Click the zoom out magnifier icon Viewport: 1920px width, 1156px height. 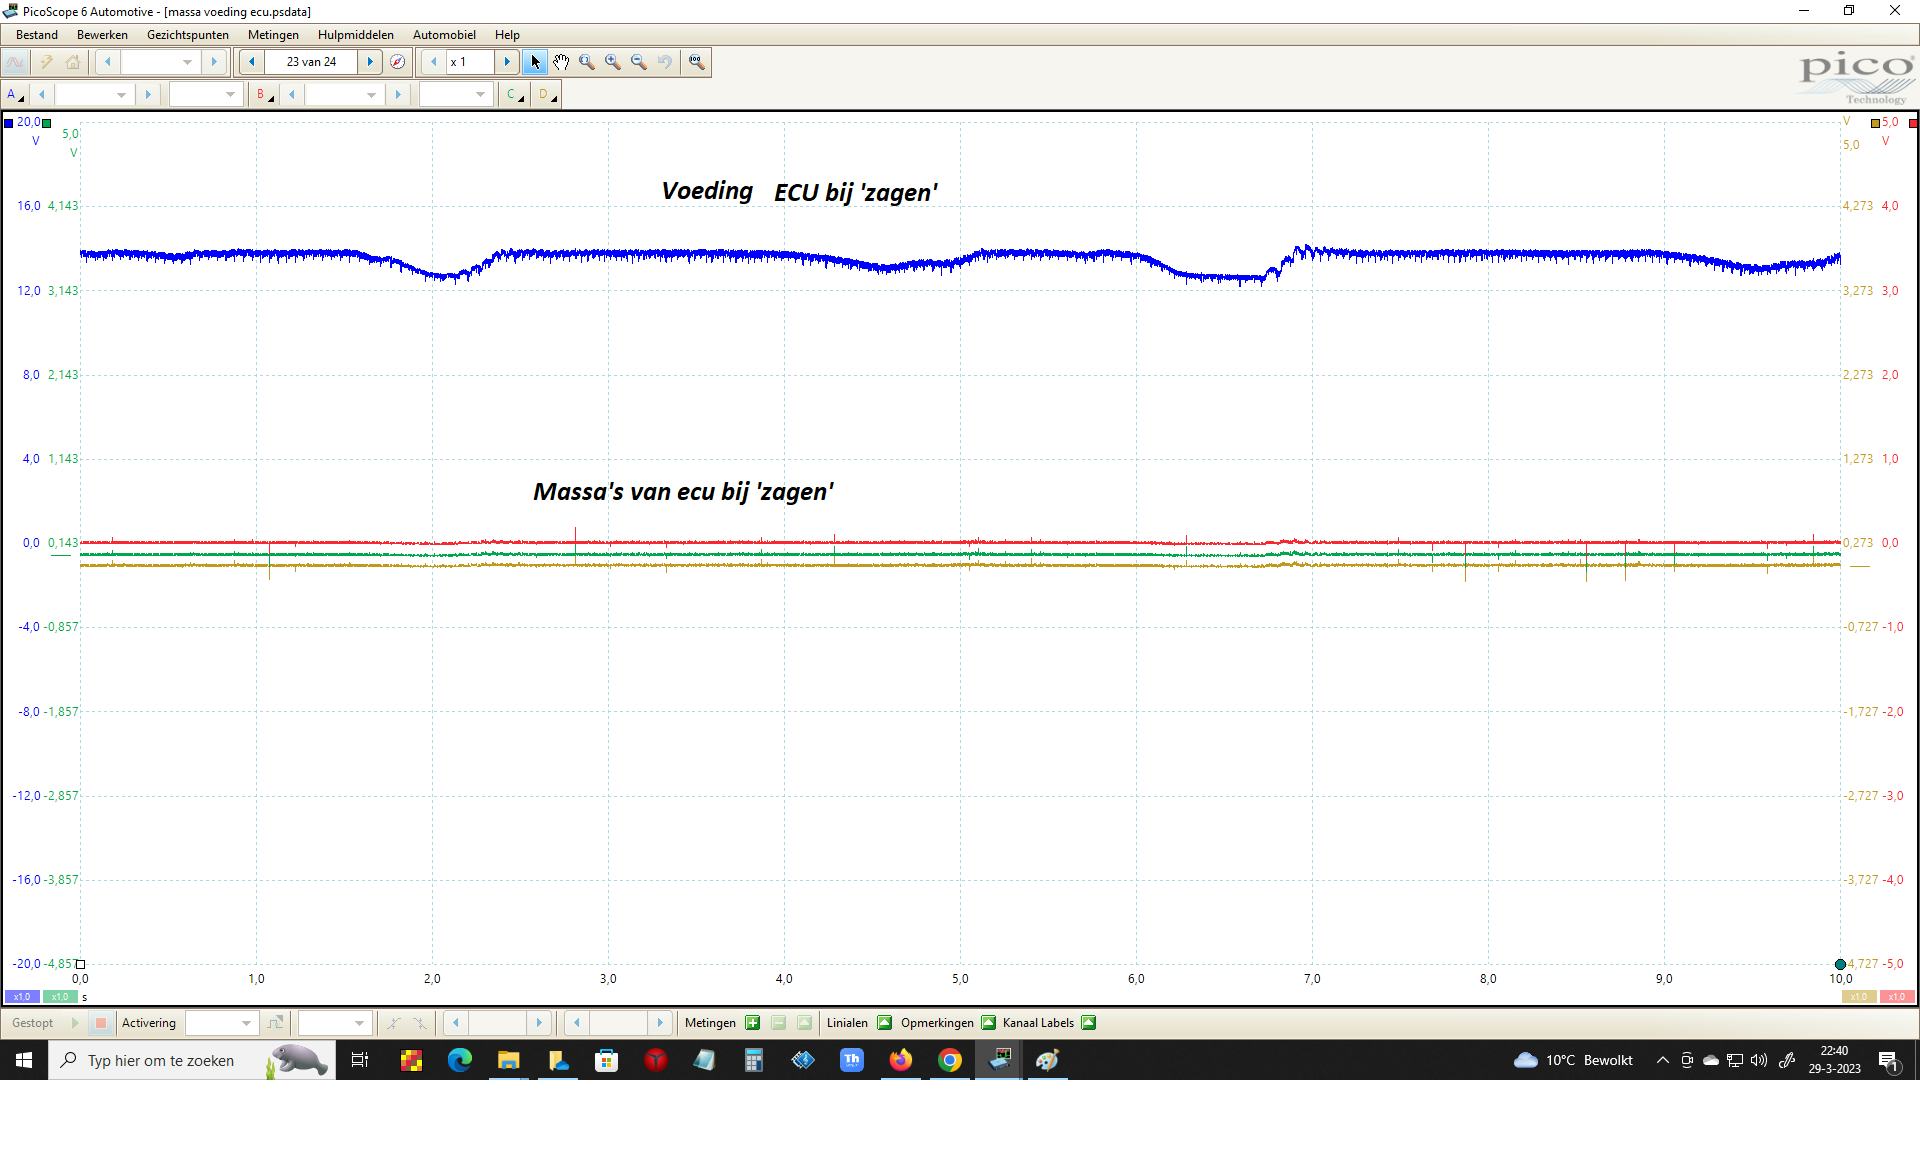point(639,62)
